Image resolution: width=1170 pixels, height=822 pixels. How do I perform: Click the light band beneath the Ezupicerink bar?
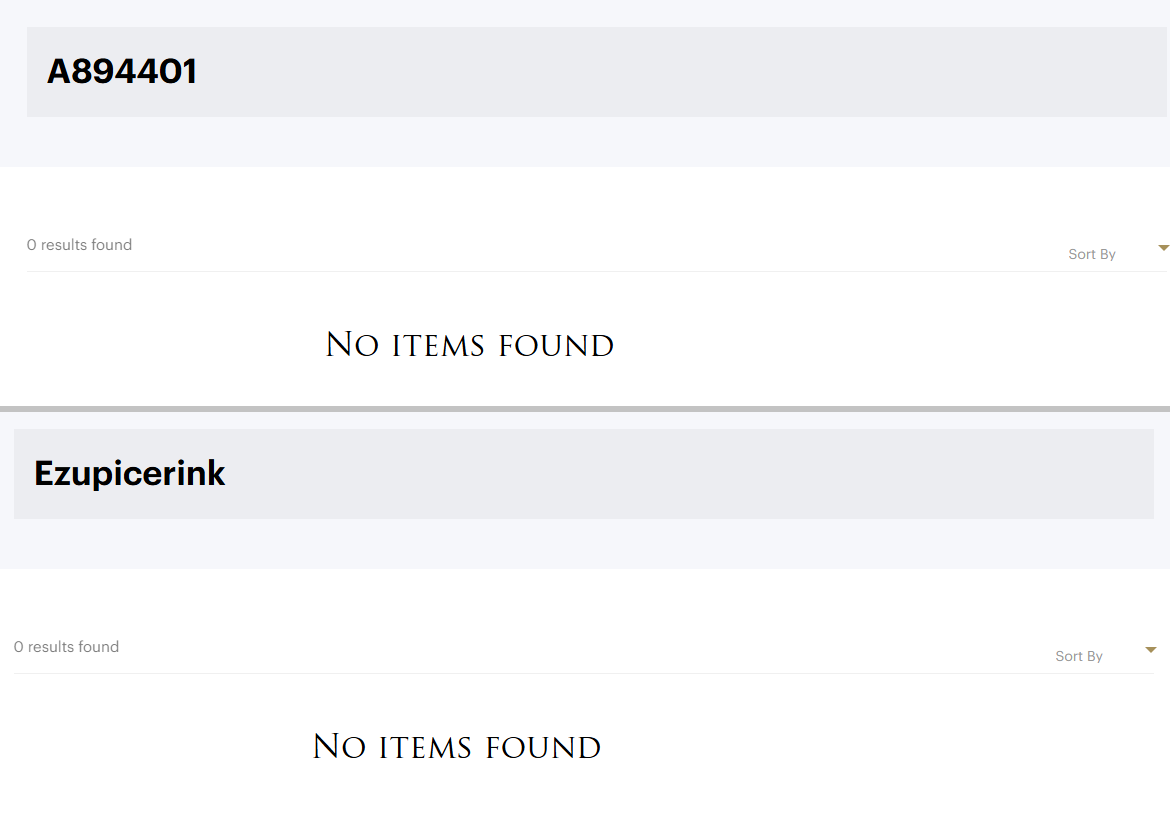pyautogui.click(x=585, y=544)
